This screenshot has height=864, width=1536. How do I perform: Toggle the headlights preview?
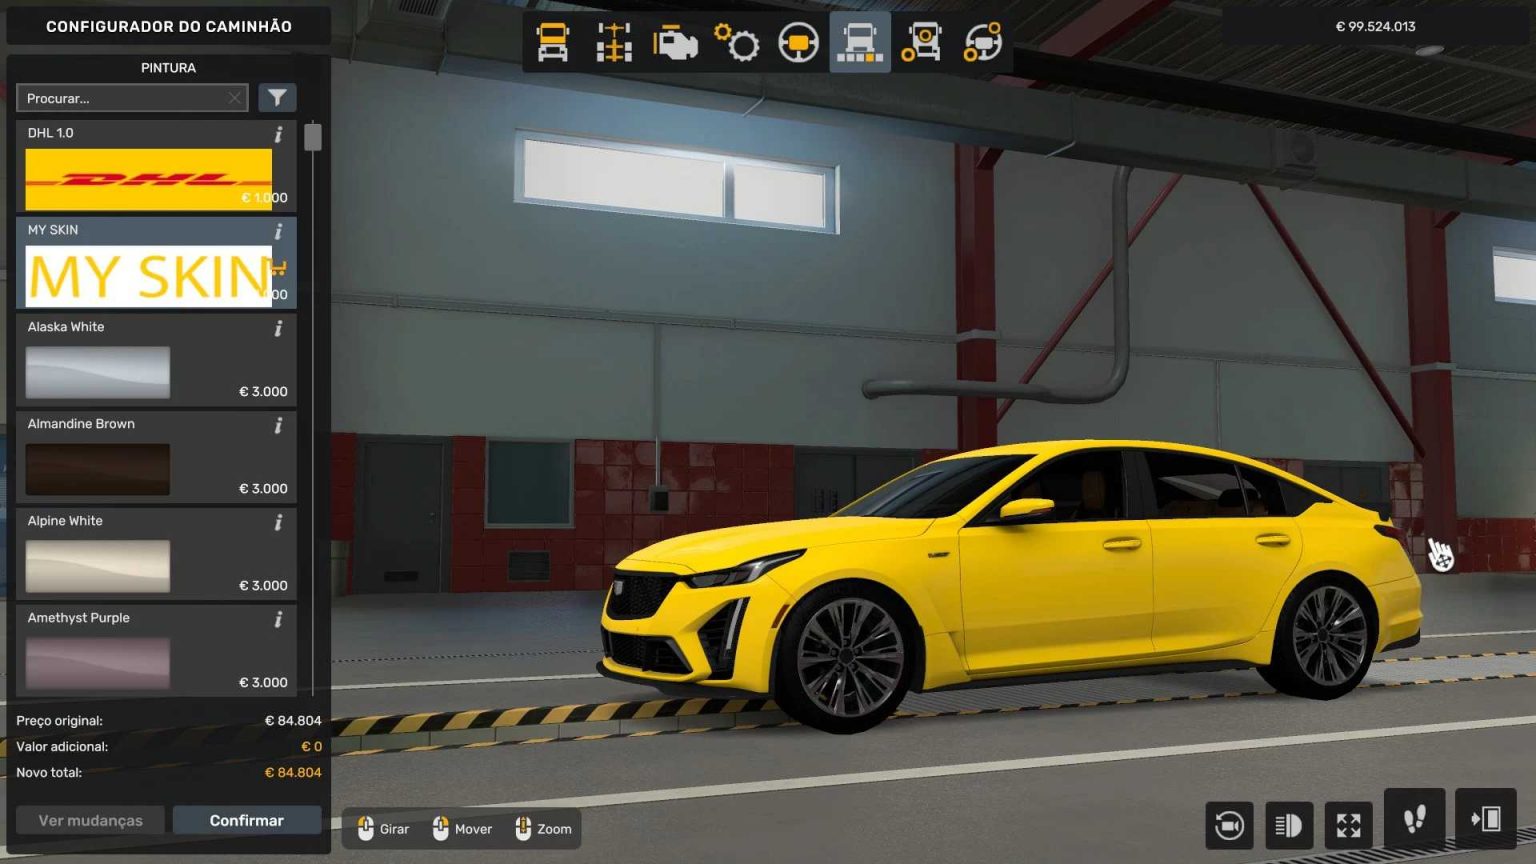1288,824
